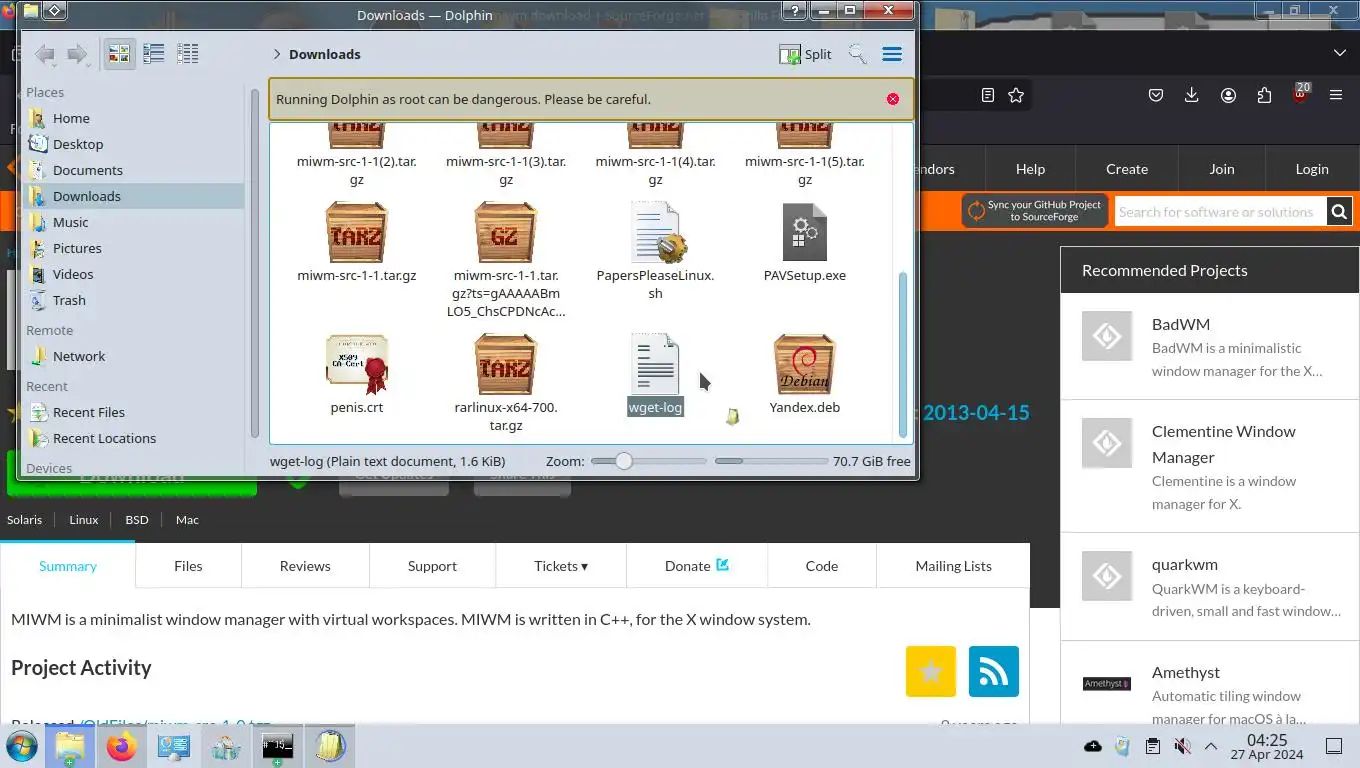Screen dimensions: 1360x768
Task: Expand breadcrumb arrow before Downloads
Action: (x=276, y=54)
